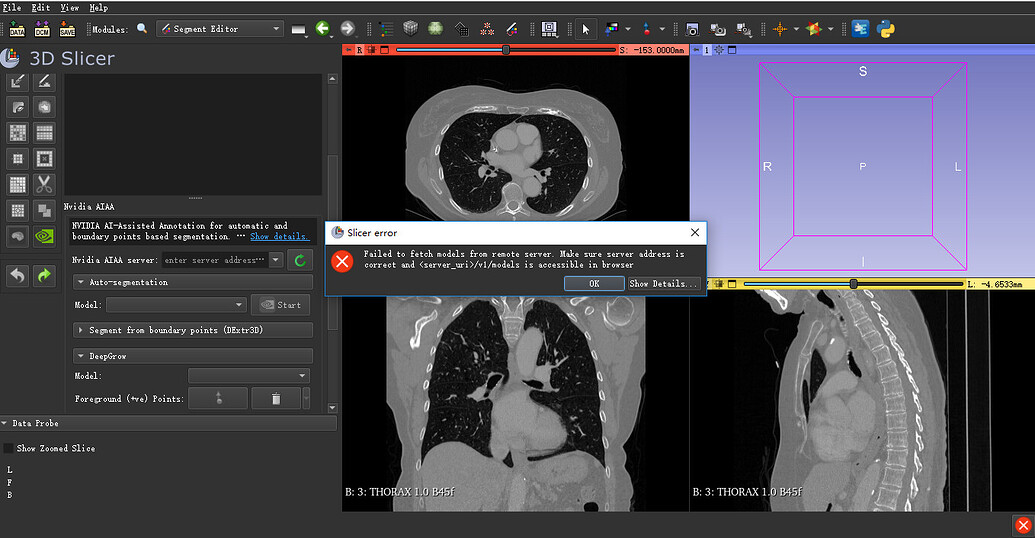Open the Extensions Manager blue icon

860,28
